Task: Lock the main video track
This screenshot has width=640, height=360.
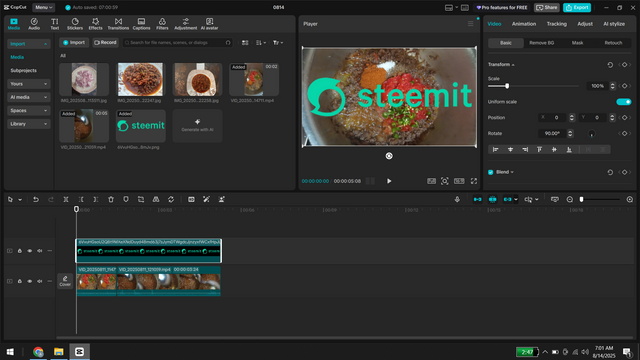Action: pos(20,281)
